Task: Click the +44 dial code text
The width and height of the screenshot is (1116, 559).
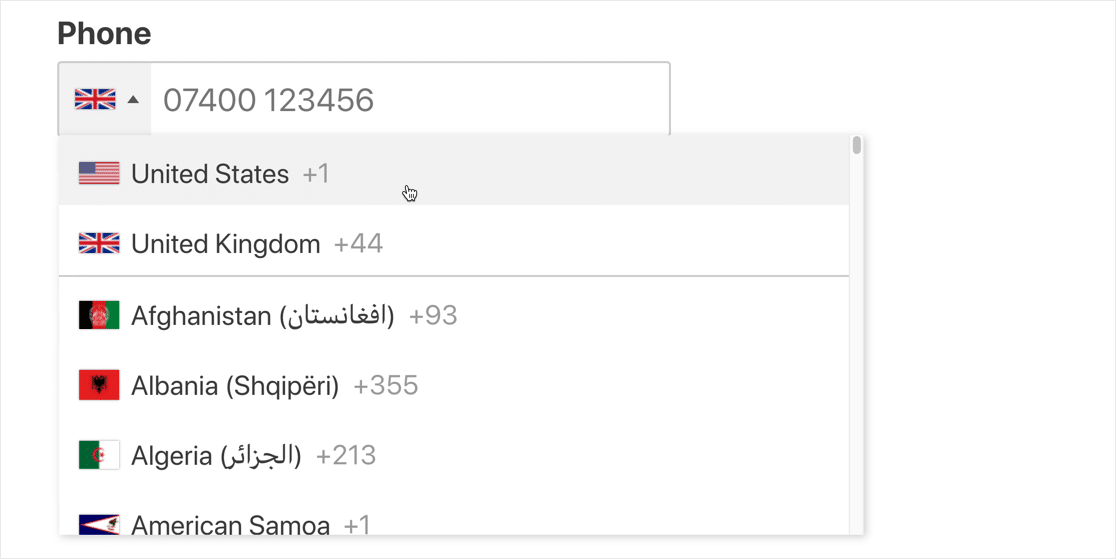Action: [358, 244]
